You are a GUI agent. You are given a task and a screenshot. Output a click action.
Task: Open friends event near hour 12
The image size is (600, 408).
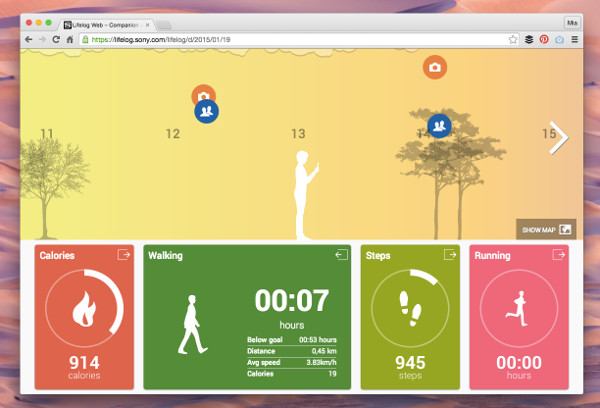click(207, 111)
